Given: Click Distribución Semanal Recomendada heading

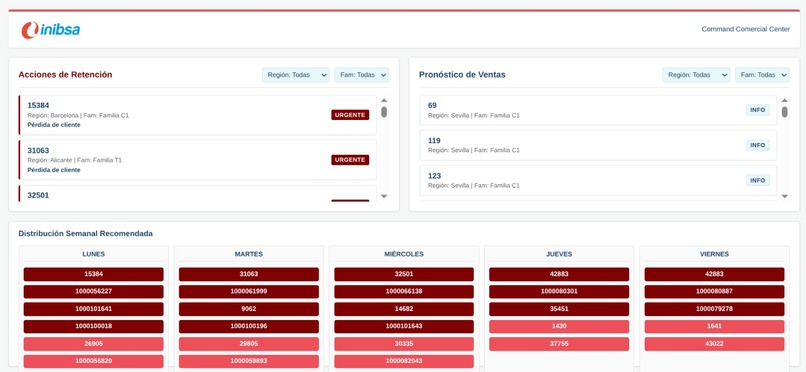Looking at the screenshot, I should point(85,233).
